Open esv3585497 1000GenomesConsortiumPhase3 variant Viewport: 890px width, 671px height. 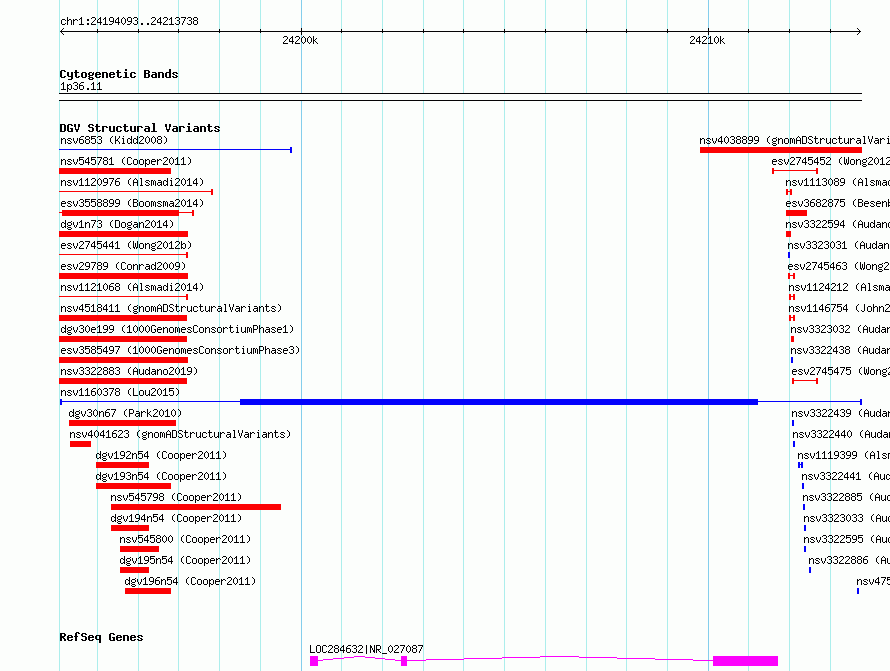(180, 350)
